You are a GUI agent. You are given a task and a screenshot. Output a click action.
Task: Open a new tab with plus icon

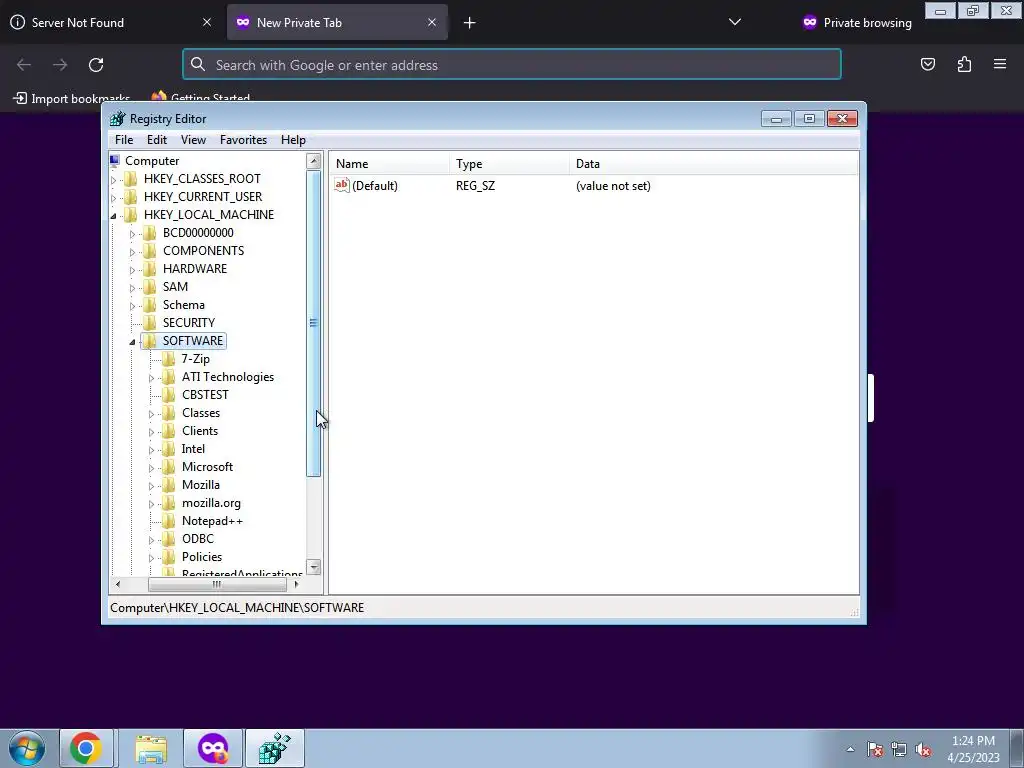click(x=470, y=23)
